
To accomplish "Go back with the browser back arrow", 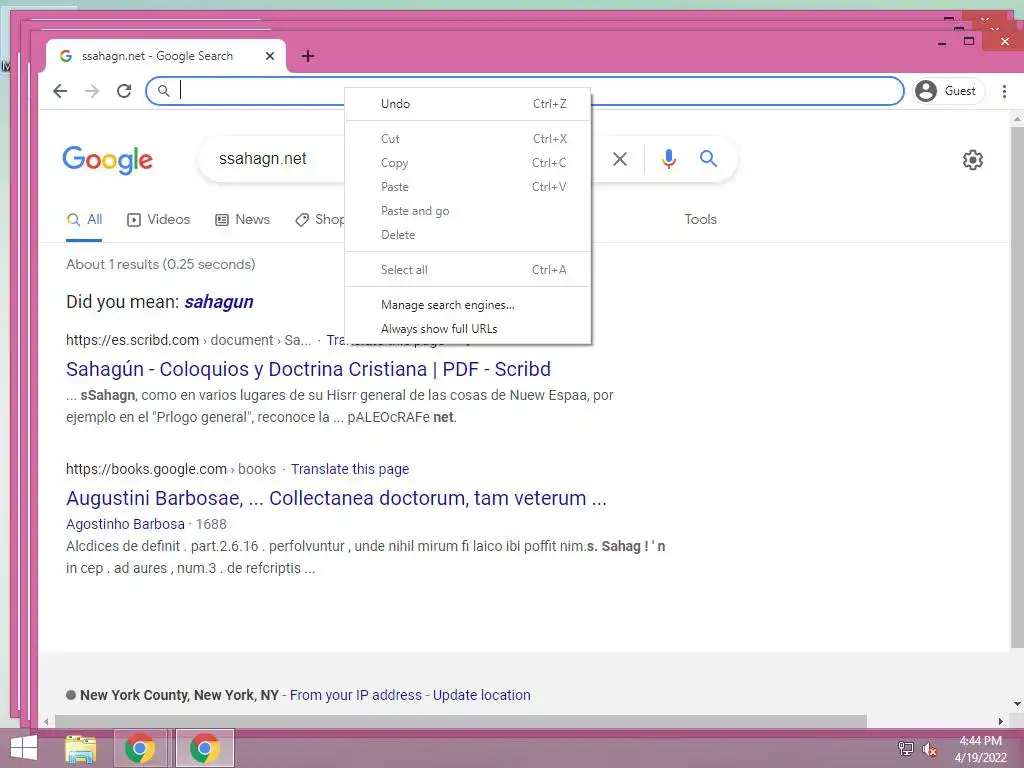I will pos(60,91).
